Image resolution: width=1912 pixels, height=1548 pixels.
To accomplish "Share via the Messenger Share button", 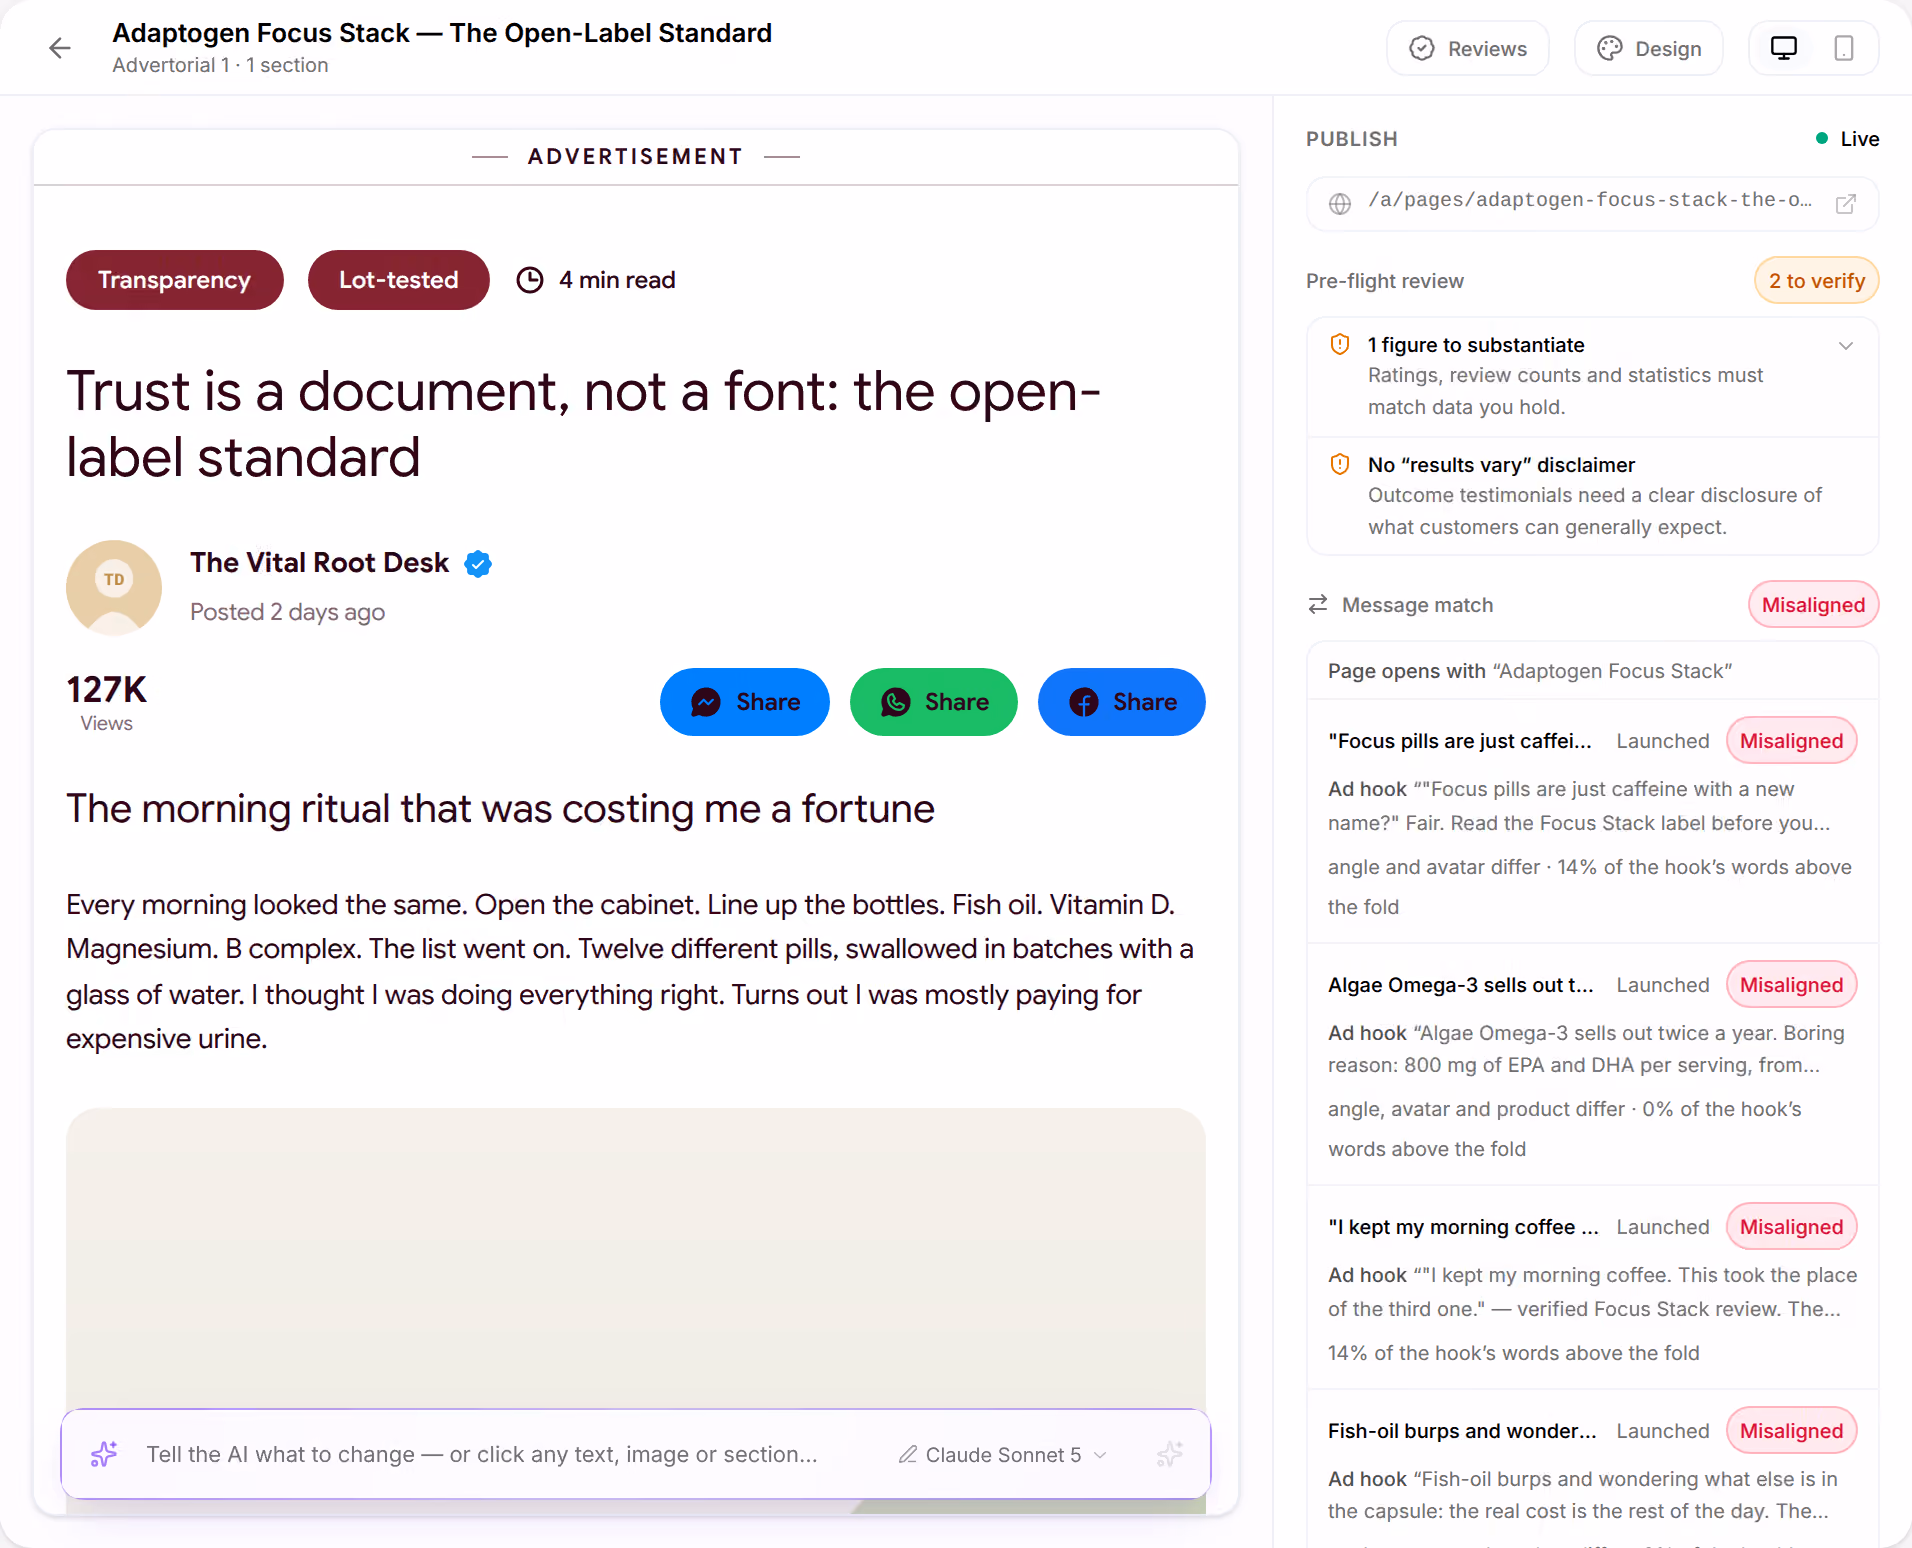I will (x=745, y=702).
